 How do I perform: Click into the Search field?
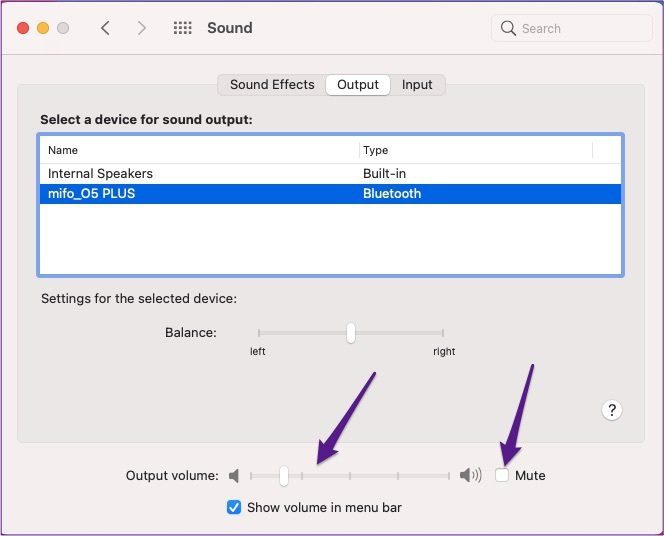[x=571, y=28]
